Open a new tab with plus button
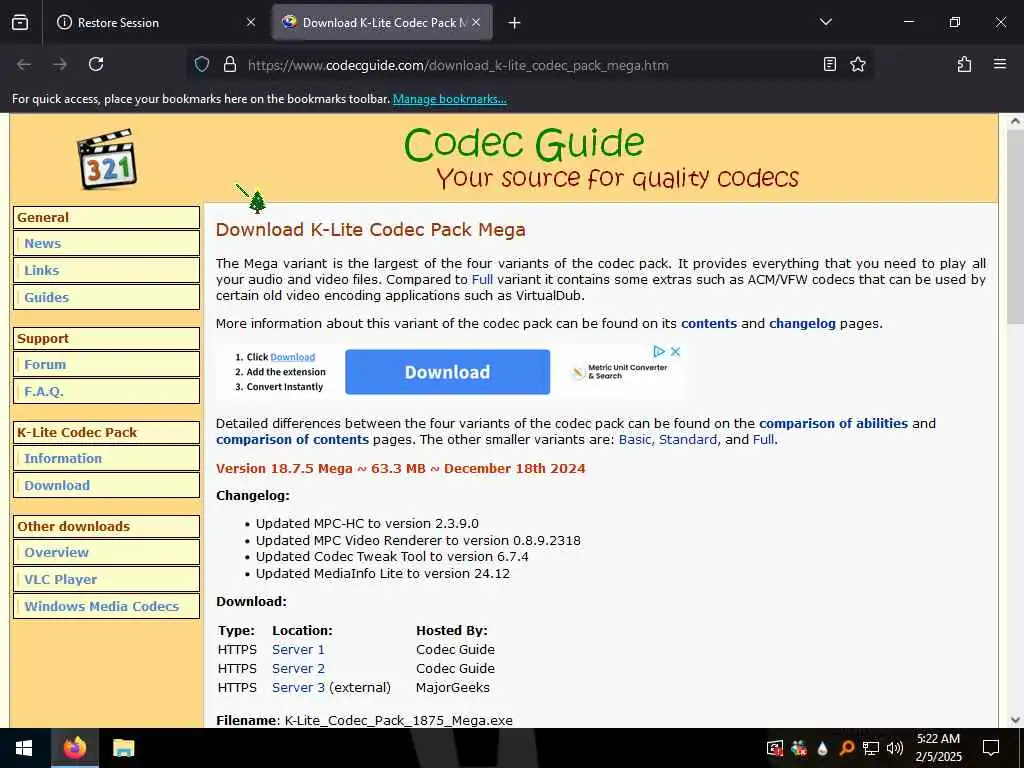 (x=515, y=23)
